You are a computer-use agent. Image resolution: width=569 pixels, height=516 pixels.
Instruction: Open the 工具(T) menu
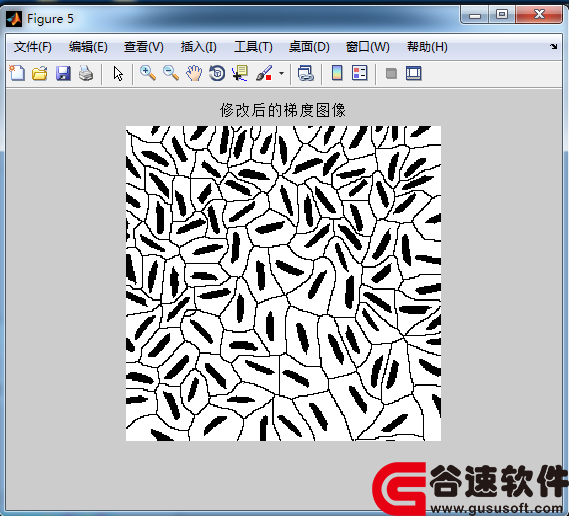tap(253, 47)
